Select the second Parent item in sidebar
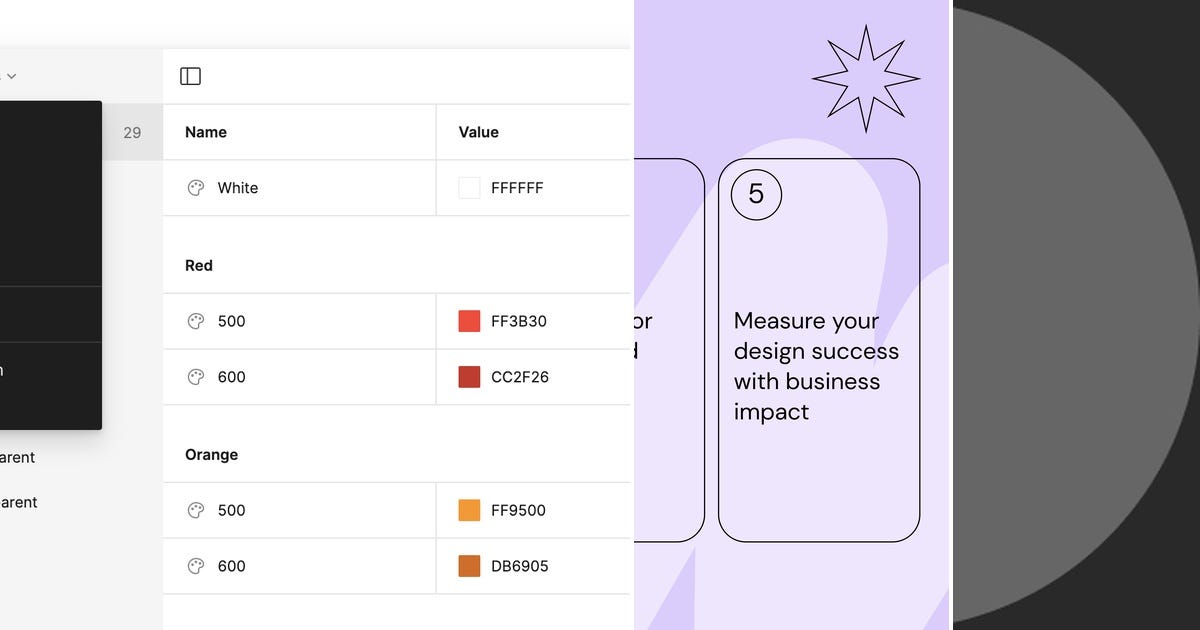1200x630 pixels. [18, 502]
